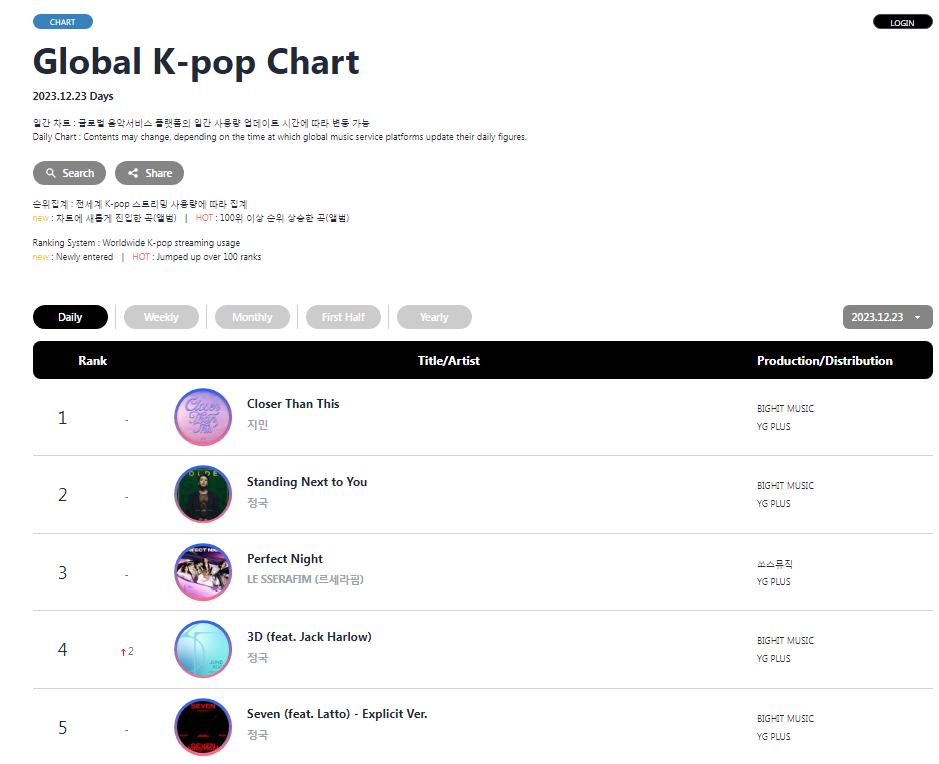Select the Monthly chart tab
Screen dimensions: 939x764
(x=252, y=317)
